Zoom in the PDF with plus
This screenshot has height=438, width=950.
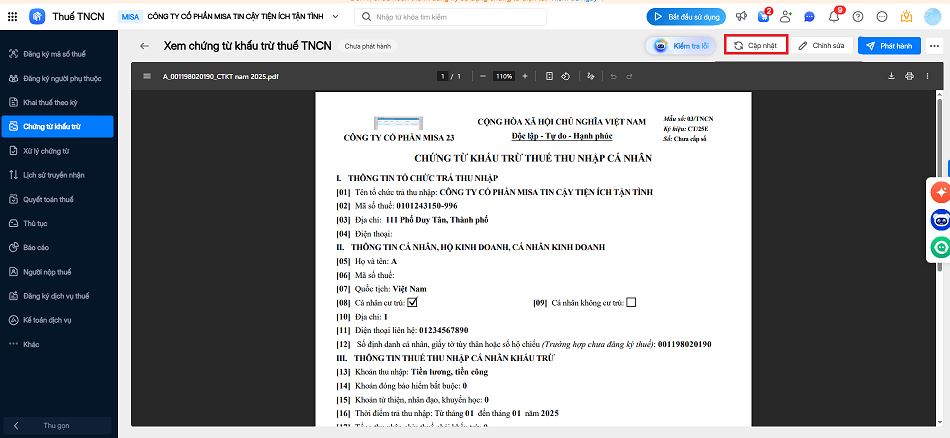(525, 76)
